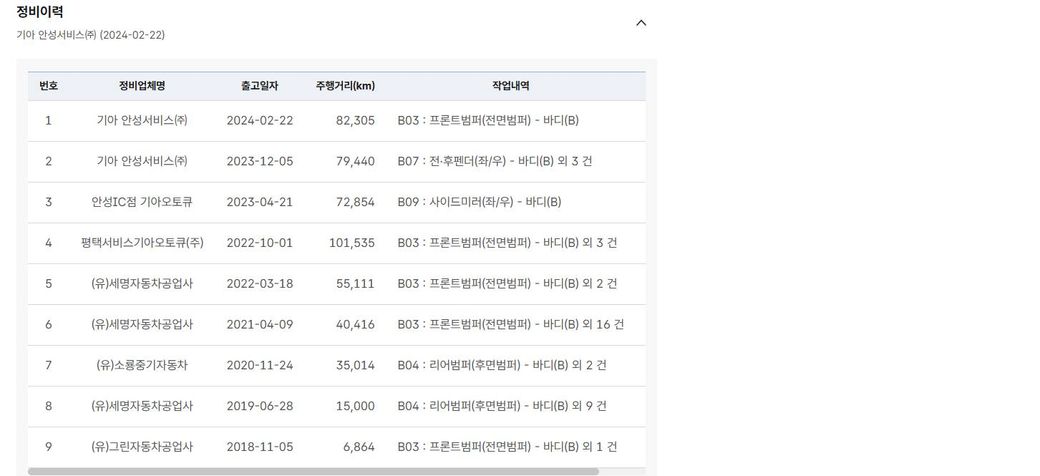1040x476 pixels.
Task: Click the 정비이력 section title
Action: point(40,12)
